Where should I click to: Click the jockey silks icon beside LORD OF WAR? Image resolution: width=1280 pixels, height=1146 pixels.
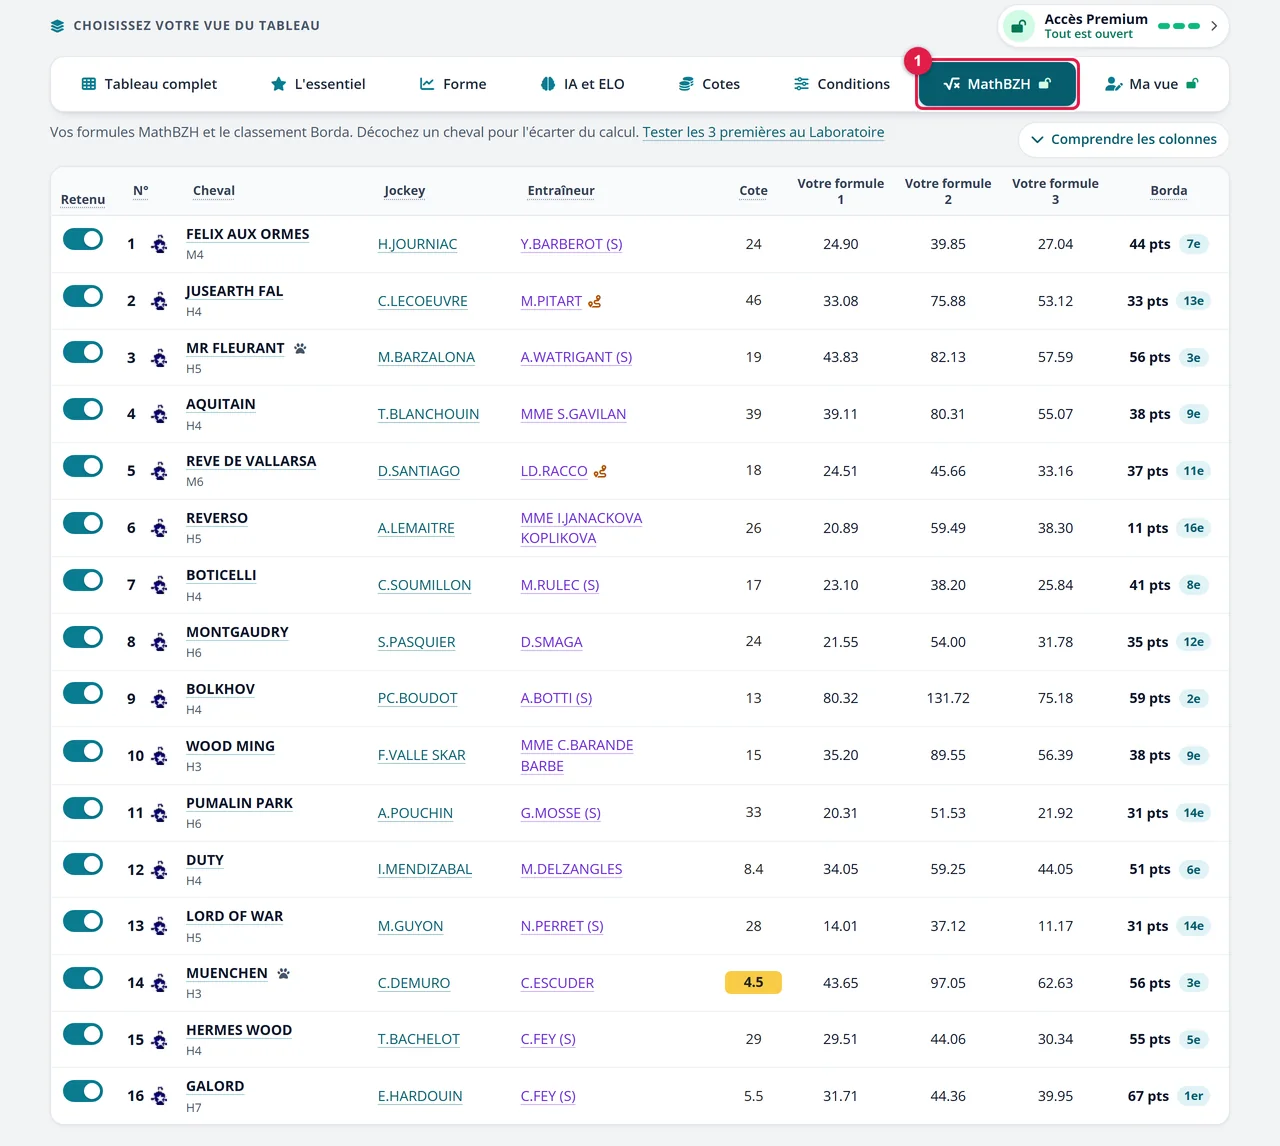(159, 926)
